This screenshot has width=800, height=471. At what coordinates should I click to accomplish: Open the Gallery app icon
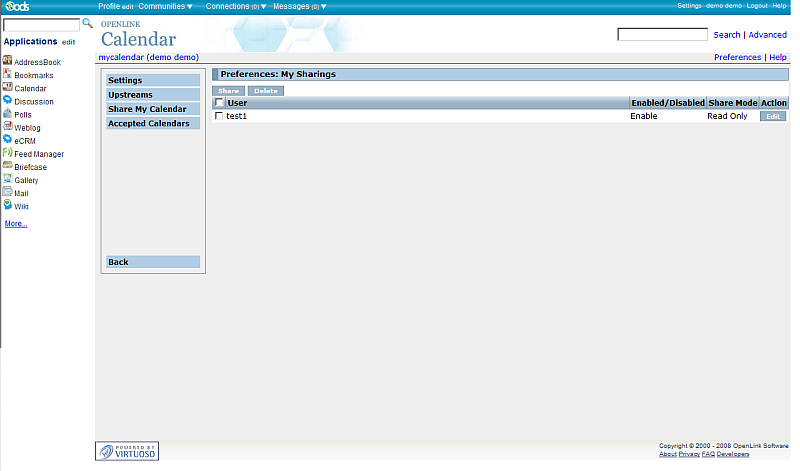pos(8,180)
